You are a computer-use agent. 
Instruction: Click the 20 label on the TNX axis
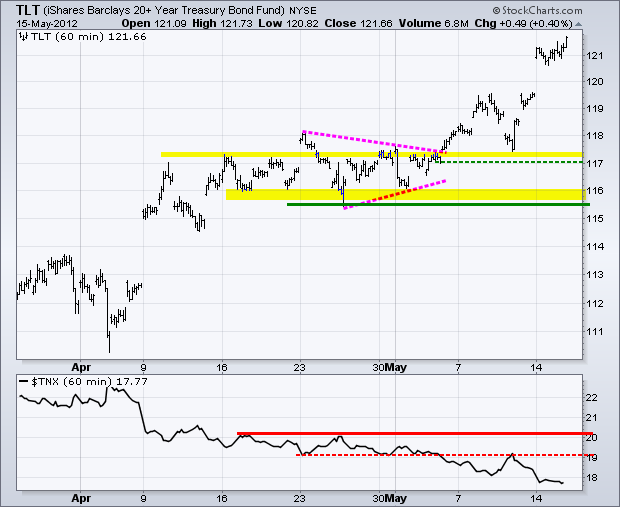pyautogui.click(x=592, y=438)
